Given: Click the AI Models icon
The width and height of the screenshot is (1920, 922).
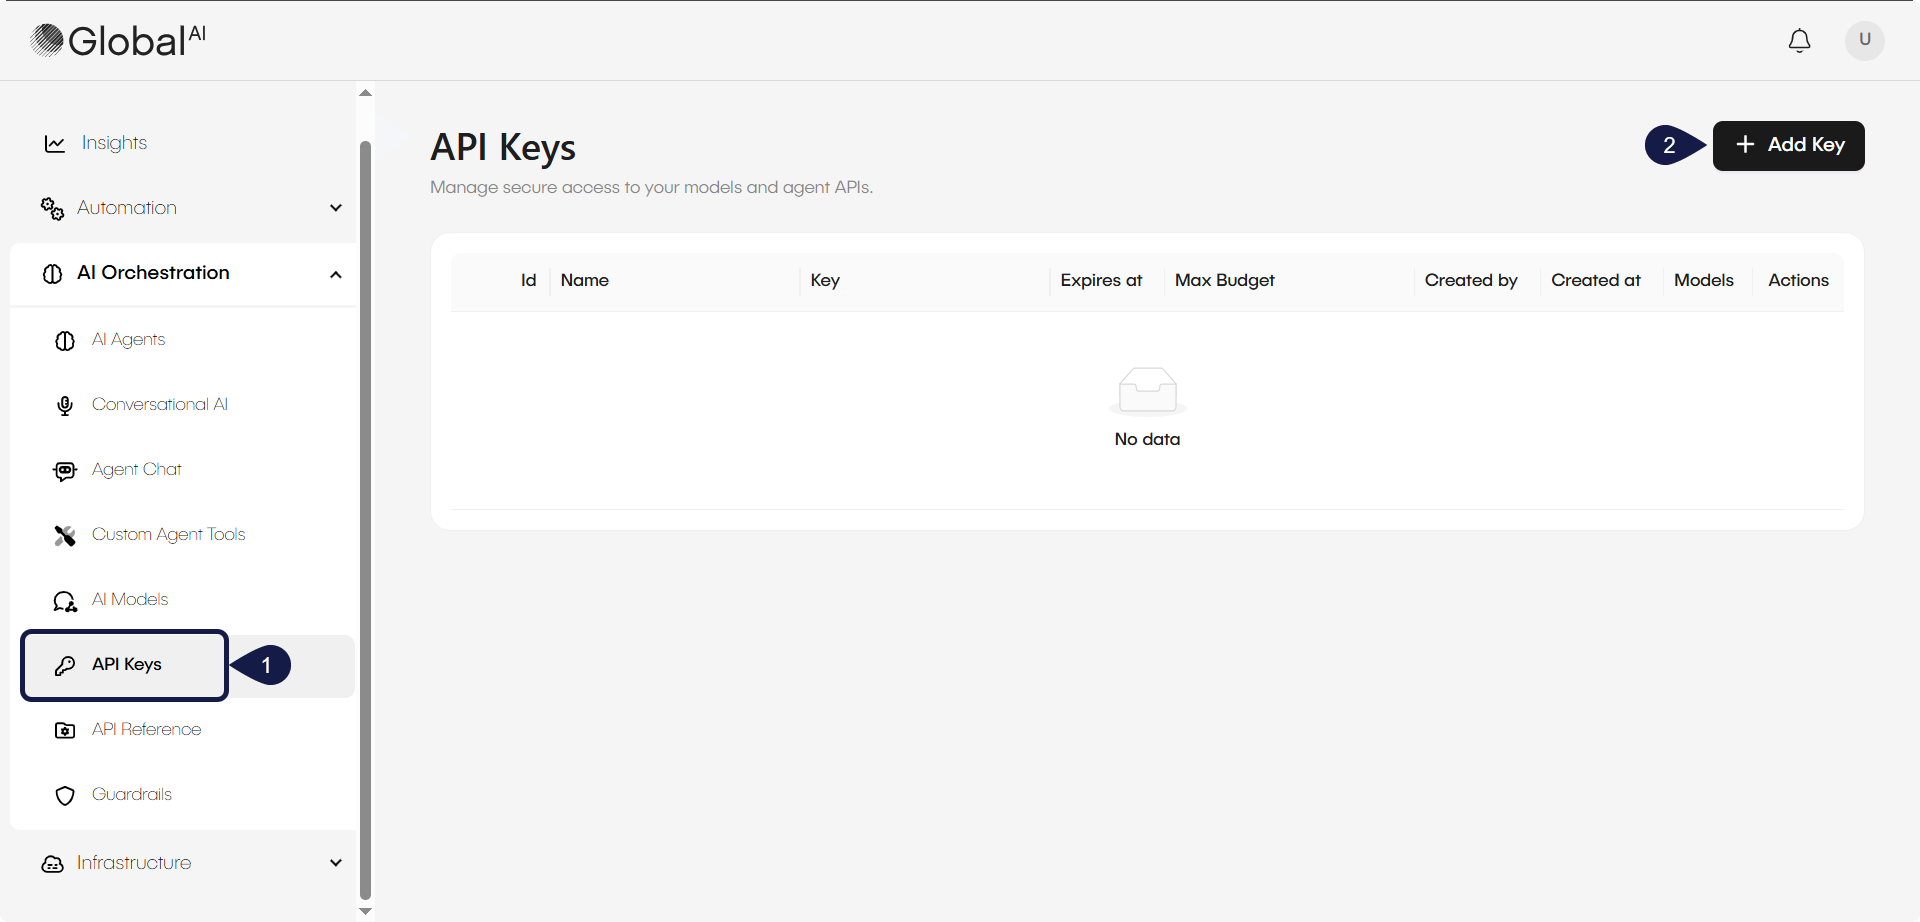Looking at the screenshot, I should point(64,600).
